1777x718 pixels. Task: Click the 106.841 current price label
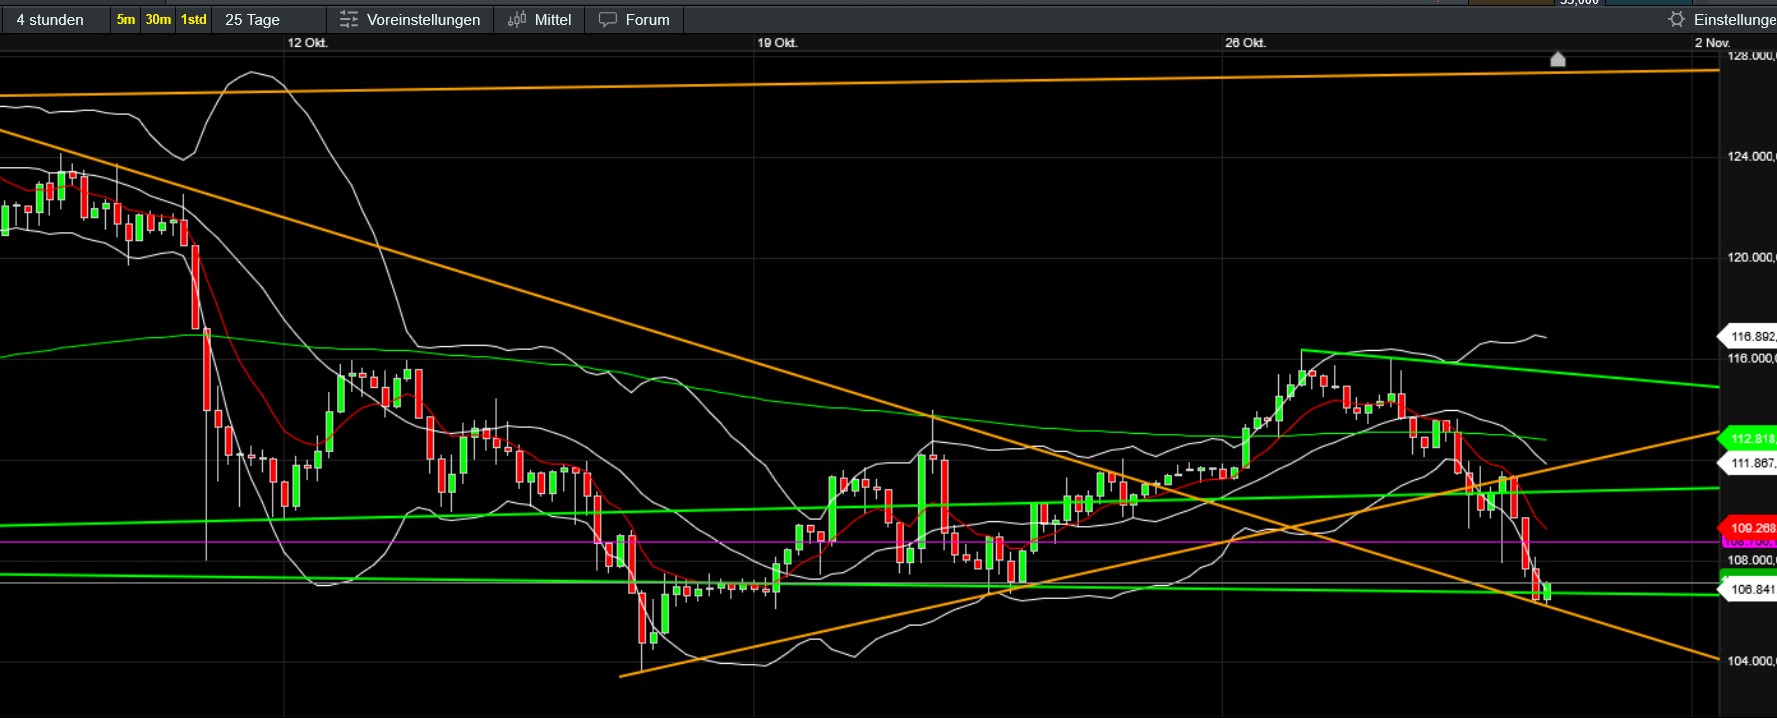tap(1750, 590)
